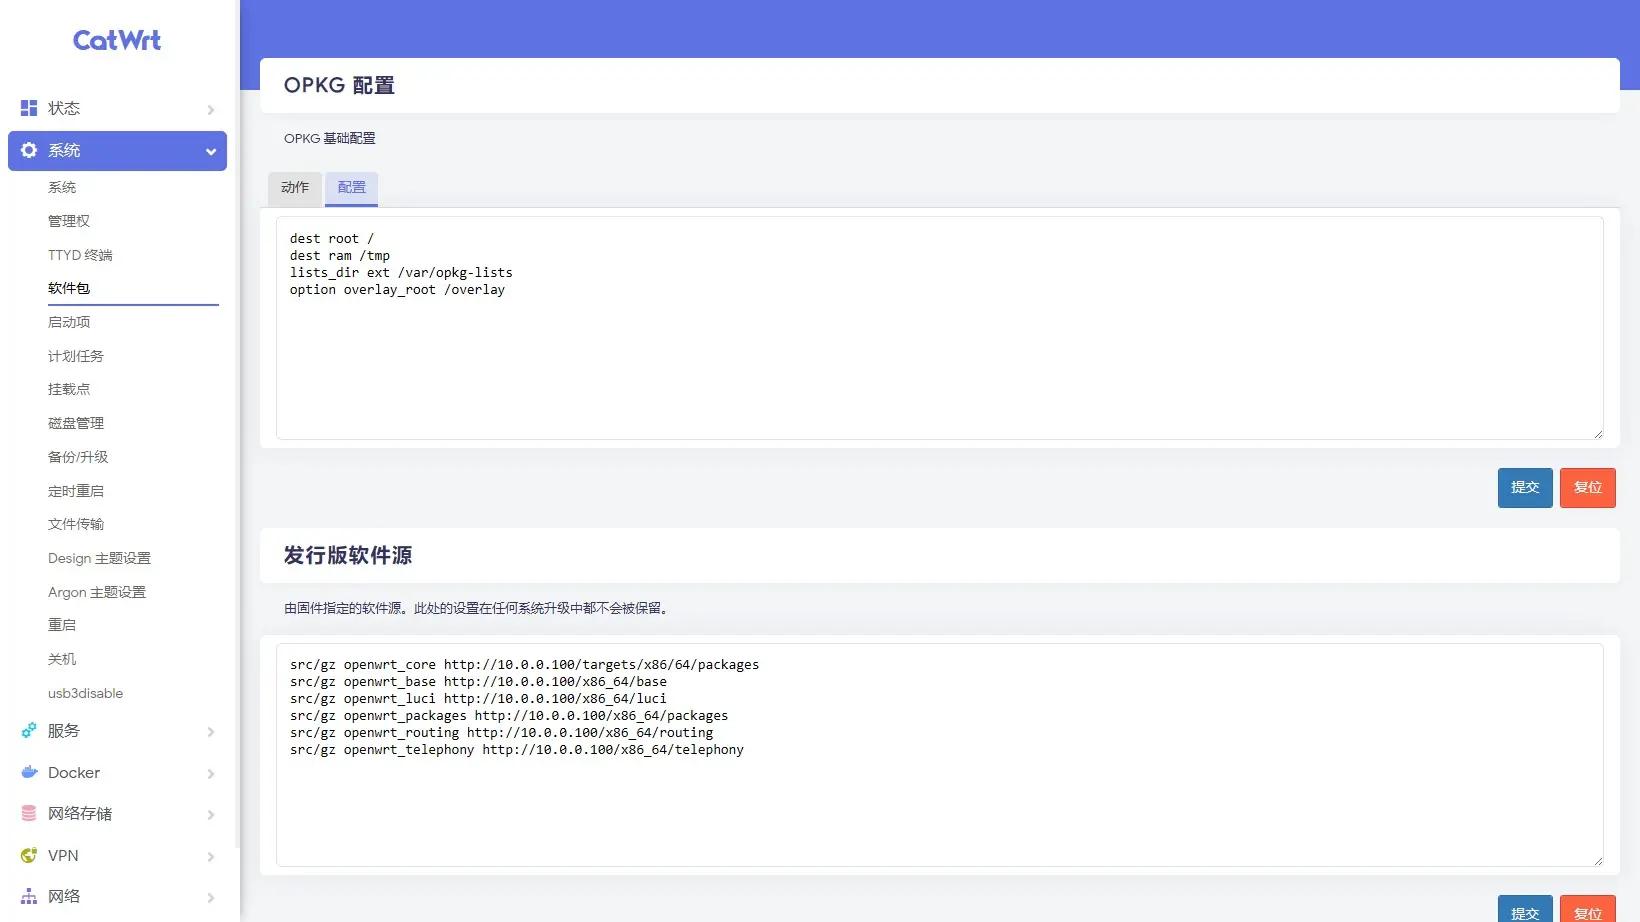Select the 配置 tab
Image resolution: width=1640 pixels, height=922 pixels.
click(352, 188)
